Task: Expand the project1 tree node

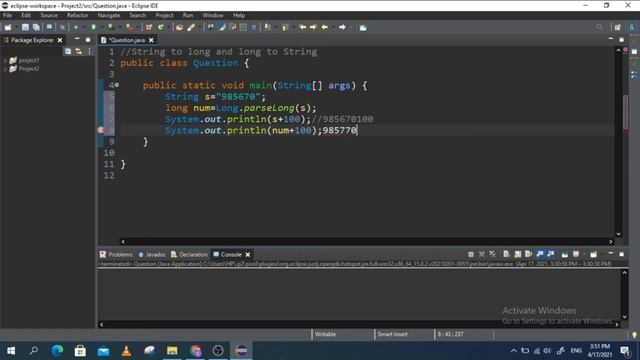Action: click(5, 60)
